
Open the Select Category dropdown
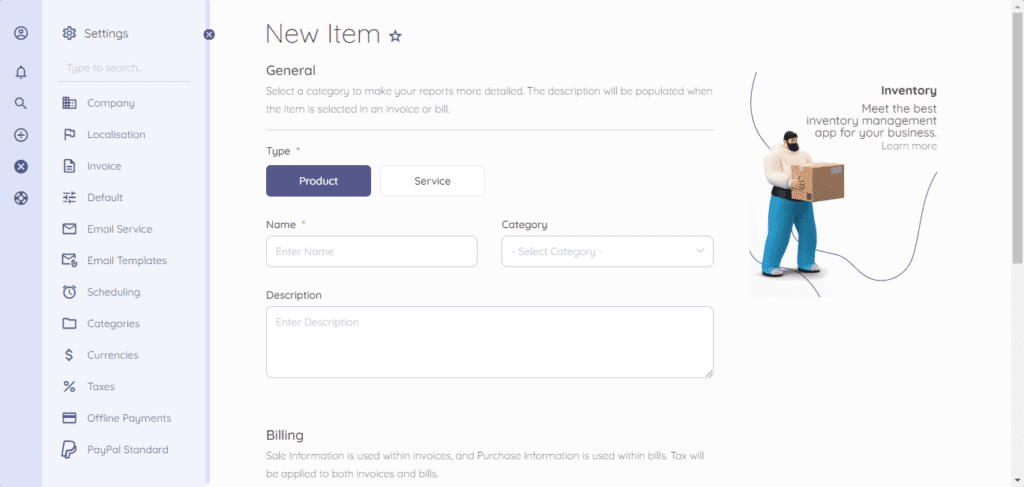[x=607, y=251]
